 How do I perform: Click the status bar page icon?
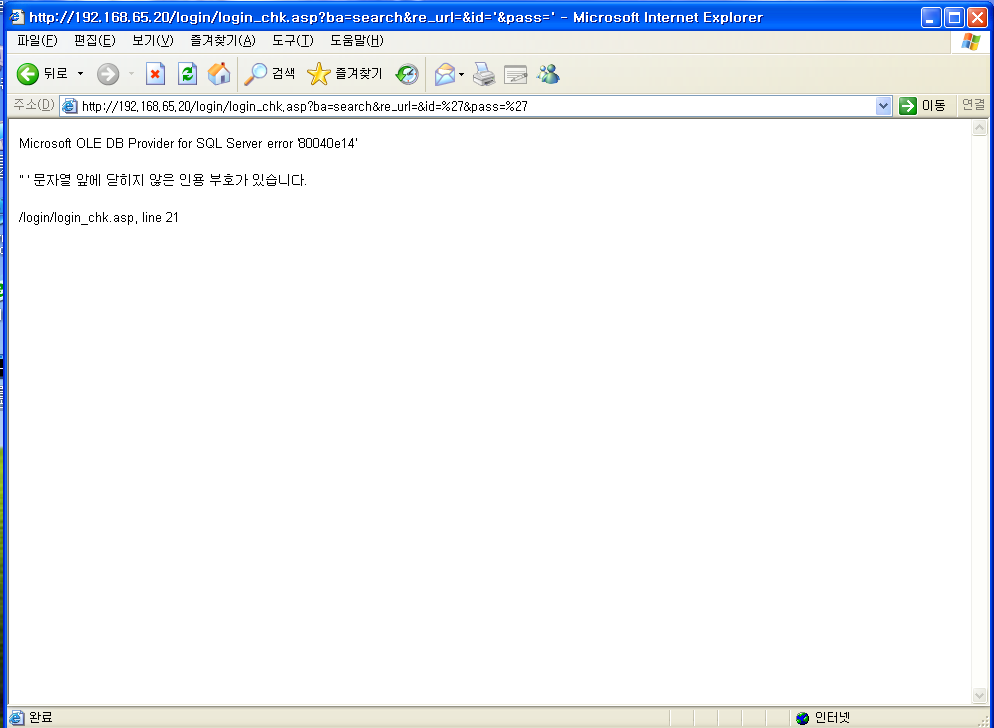coord(16,718)
